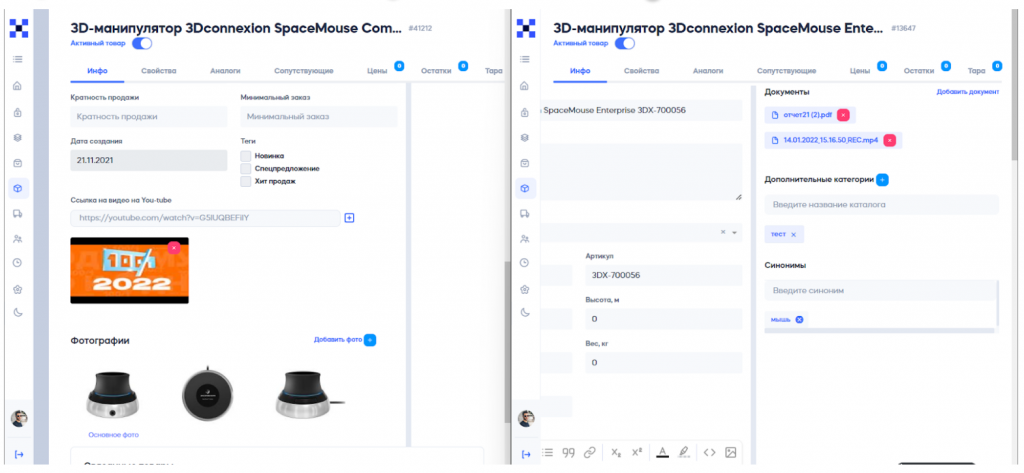1024x473 pixels.
Task: Pick text color via underlined A icon
Action: pyautogui.click(x=662, y=452)
